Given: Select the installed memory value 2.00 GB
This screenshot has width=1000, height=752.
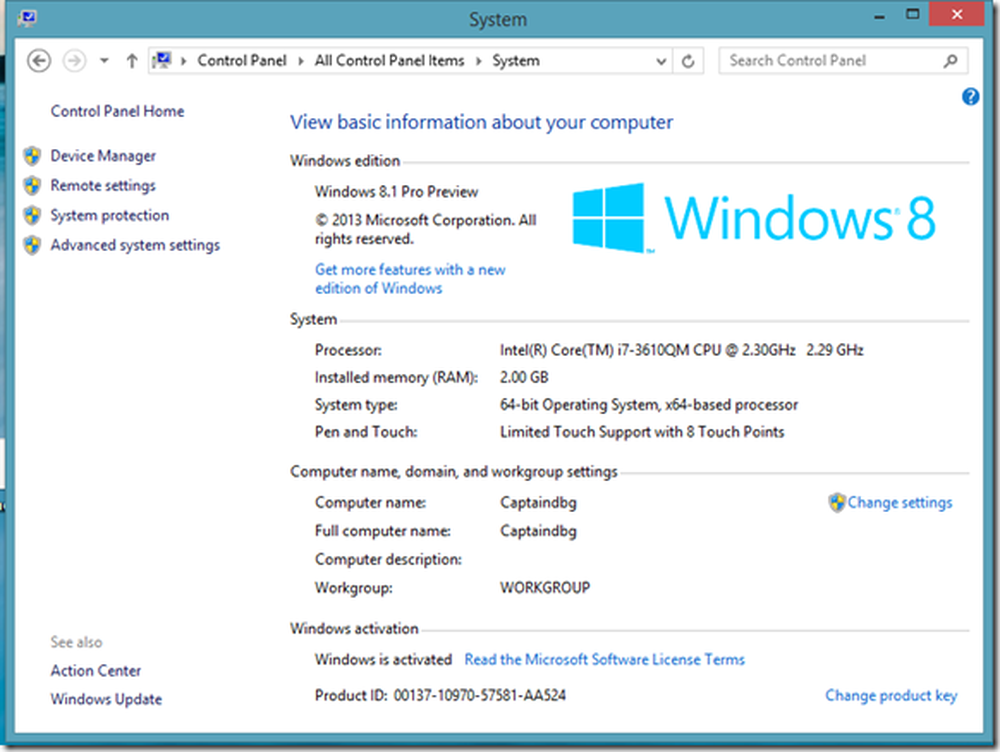Looking at the screenshot, I should tap(524, 378).
